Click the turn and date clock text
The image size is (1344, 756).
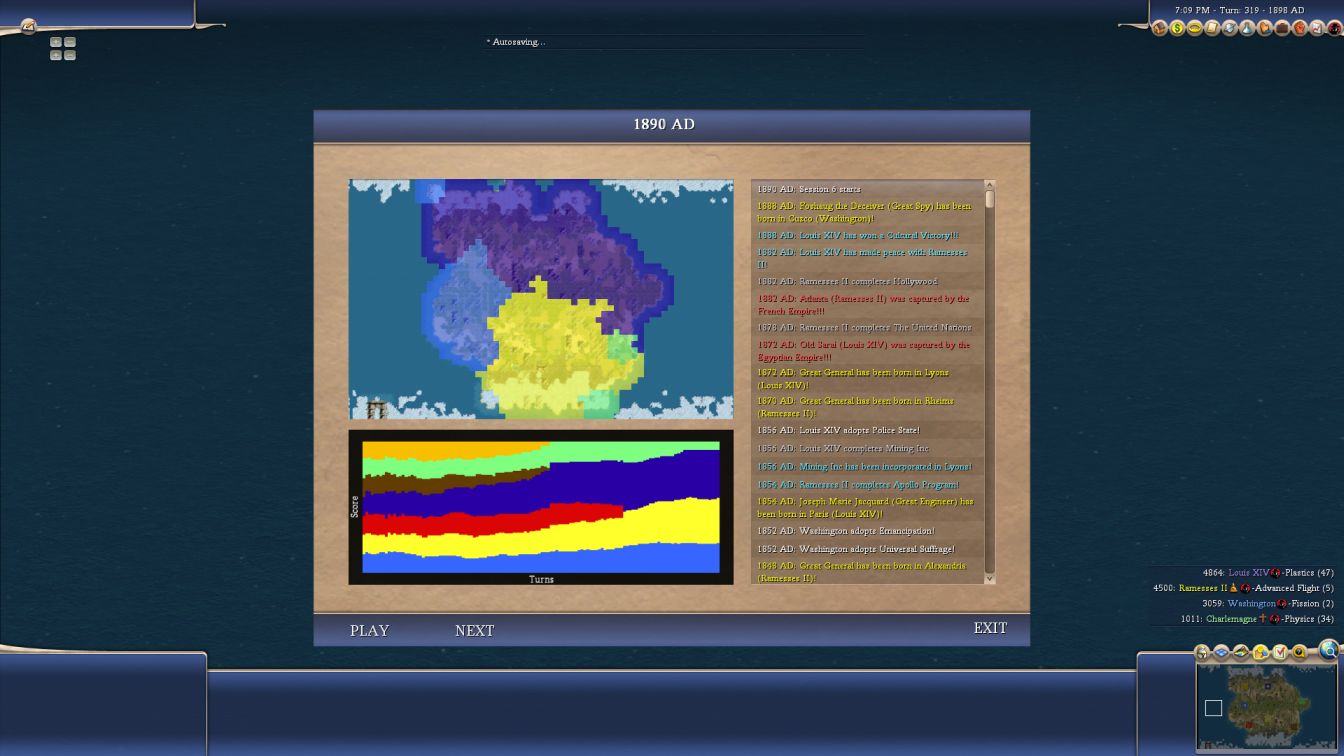pyautogui.click(x=1239, y=10)
